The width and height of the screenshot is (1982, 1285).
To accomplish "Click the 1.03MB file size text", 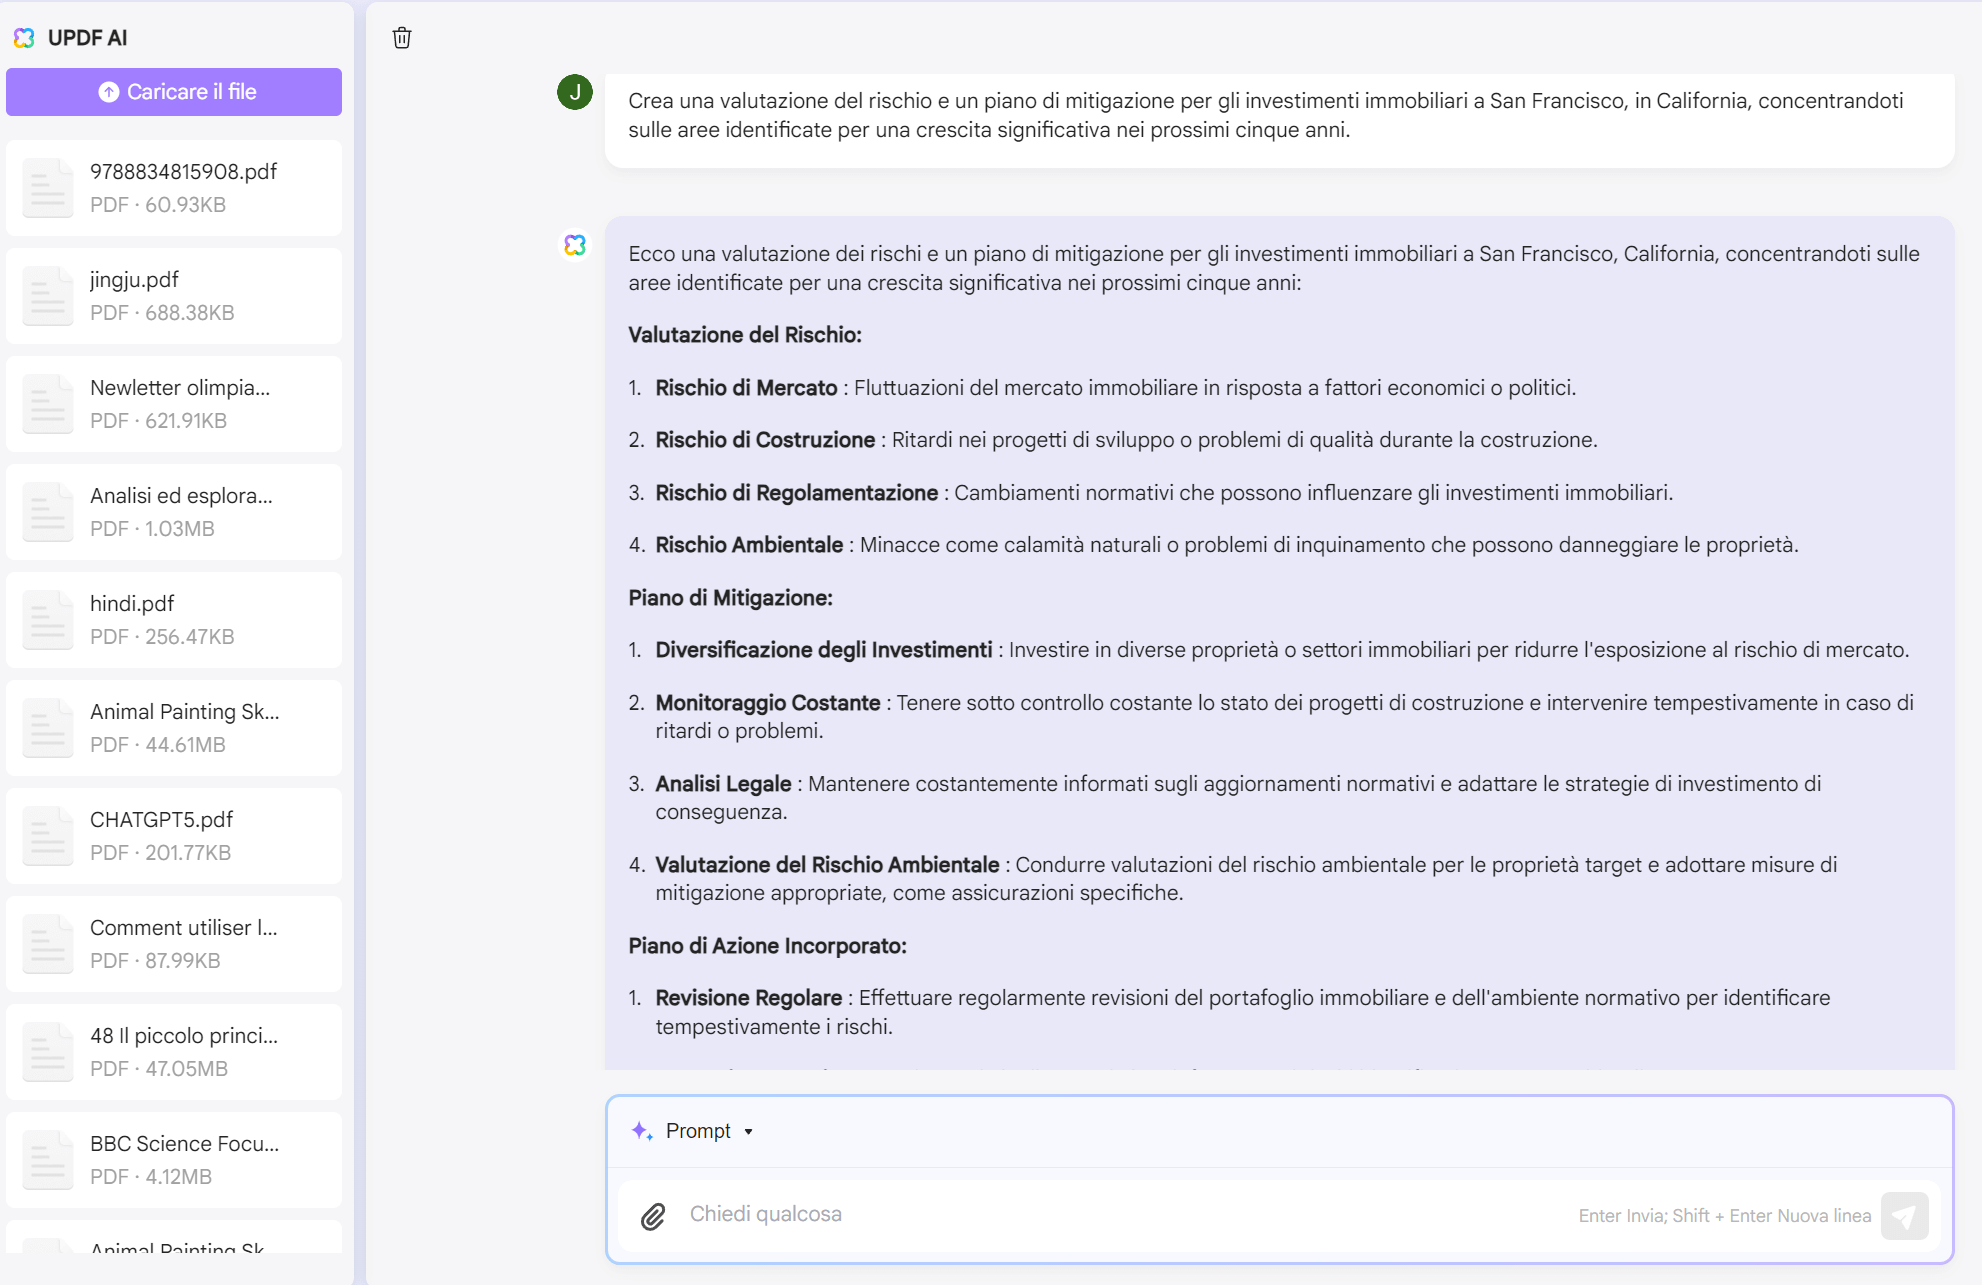I will click(x=180, y=529).
